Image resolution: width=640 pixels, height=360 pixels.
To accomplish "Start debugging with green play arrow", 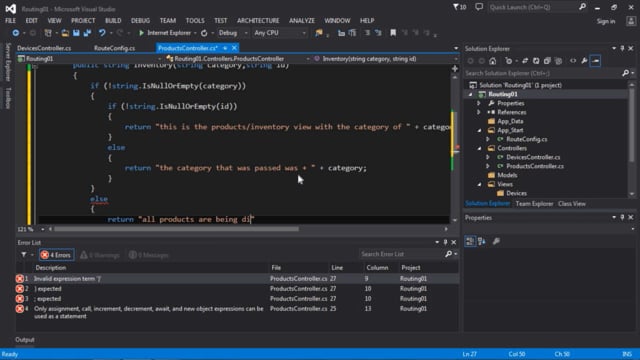I will (141, 33).
